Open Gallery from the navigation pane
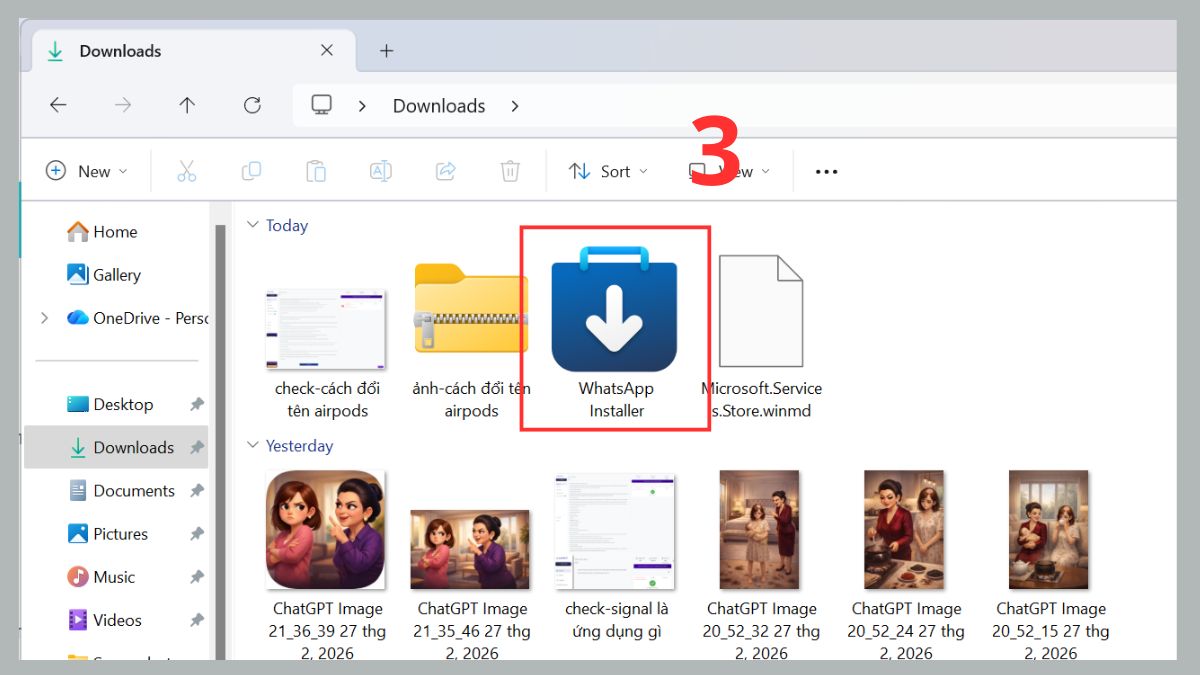 113,274
